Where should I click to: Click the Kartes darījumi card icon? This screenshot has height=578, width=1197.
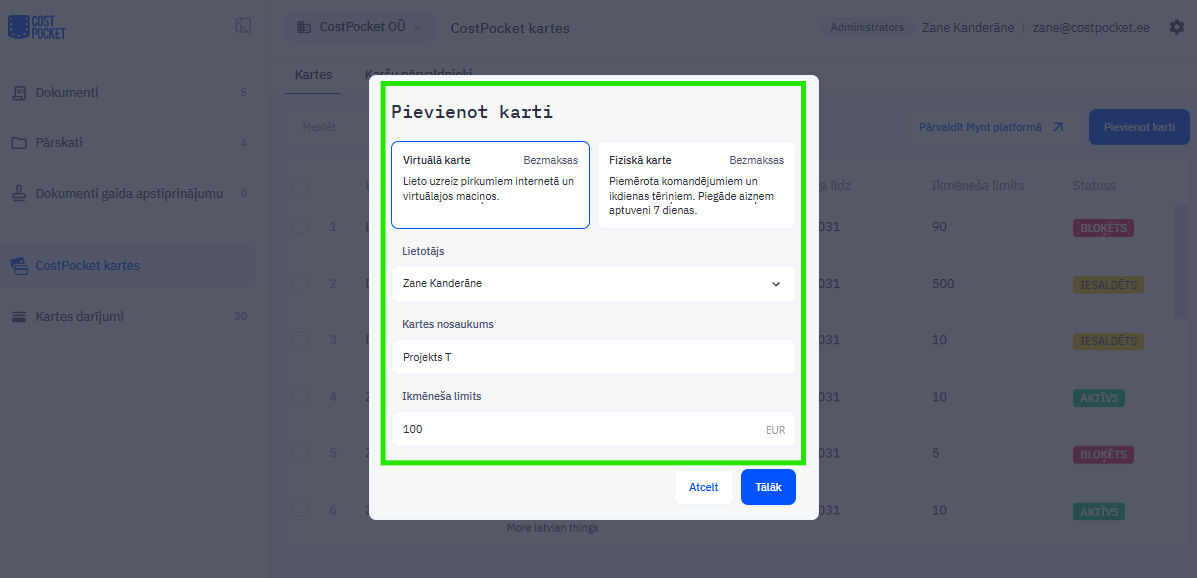tap(19, 317)
